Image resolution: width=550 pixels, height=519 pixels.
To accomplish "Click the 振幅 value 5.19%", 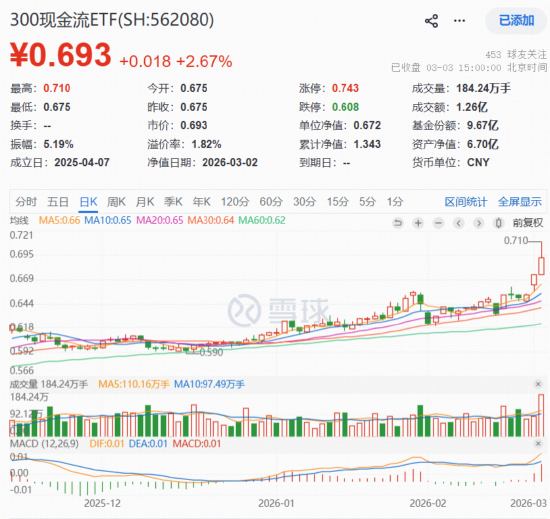I will (58, 144).
